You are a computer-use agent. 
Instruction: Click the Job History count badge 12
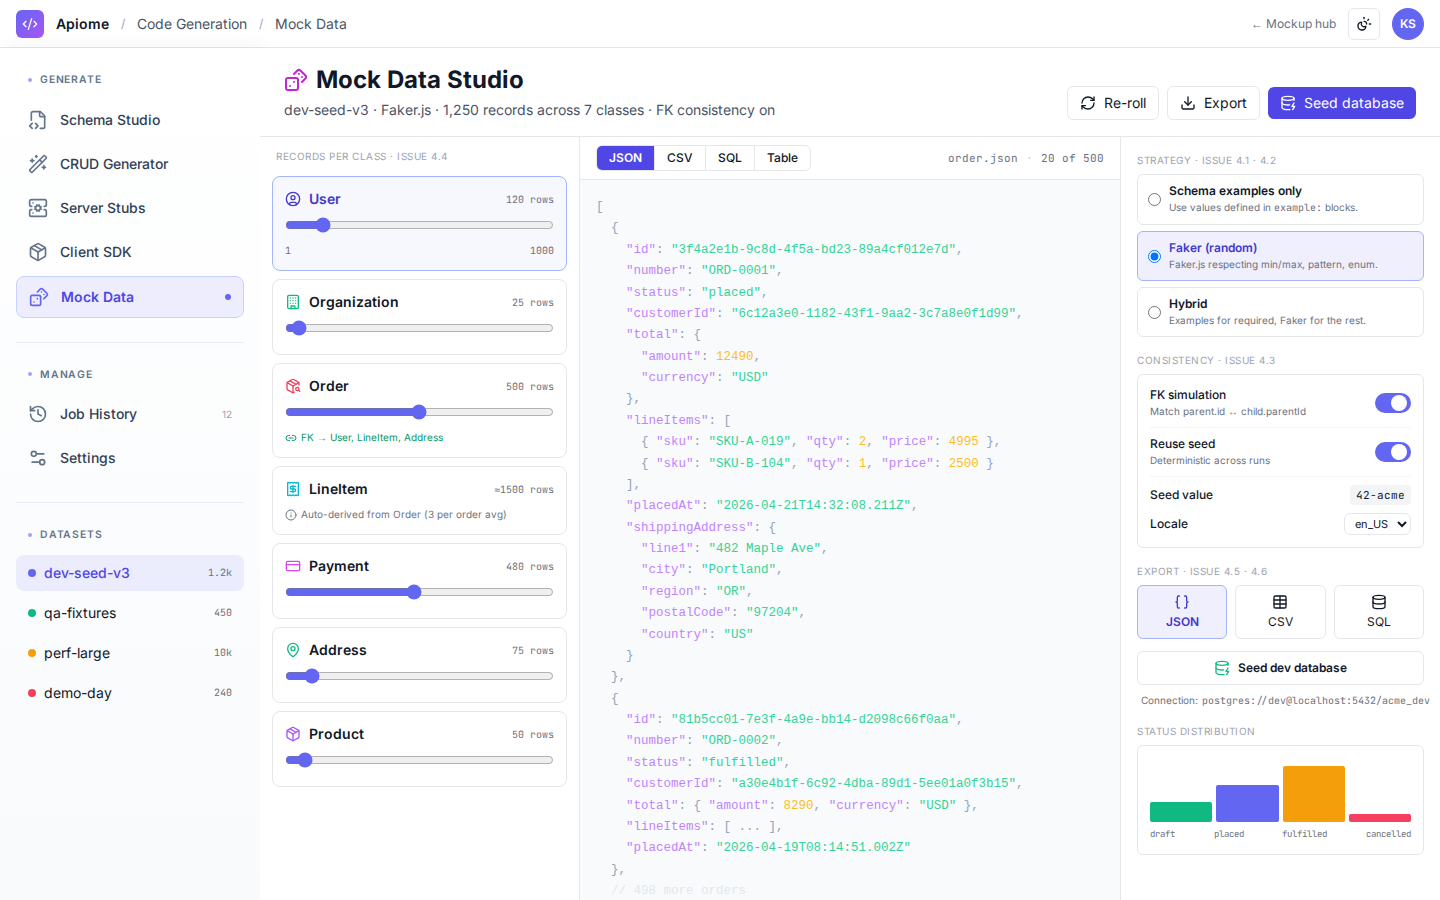click(227, 414)
